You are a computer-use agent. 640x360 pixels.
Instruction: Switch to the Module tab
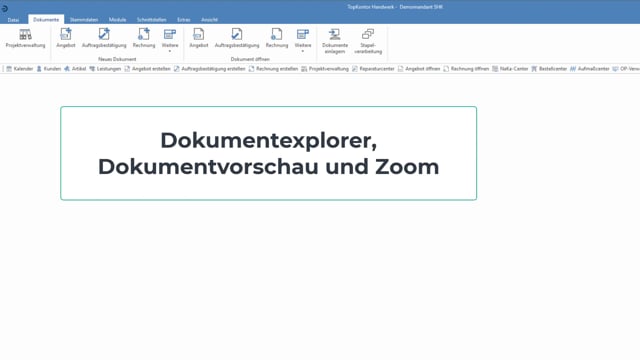click(x=117, y=20)
